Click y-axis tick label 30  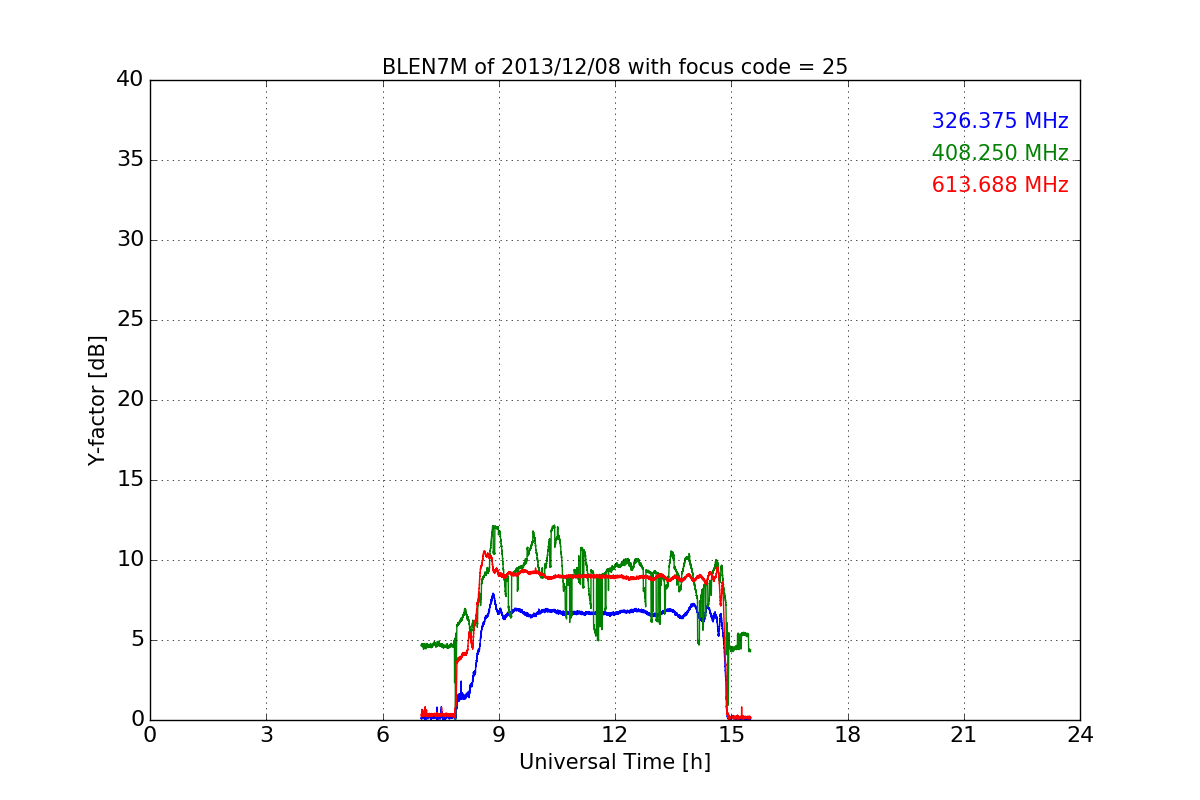(x=130, y=240)
